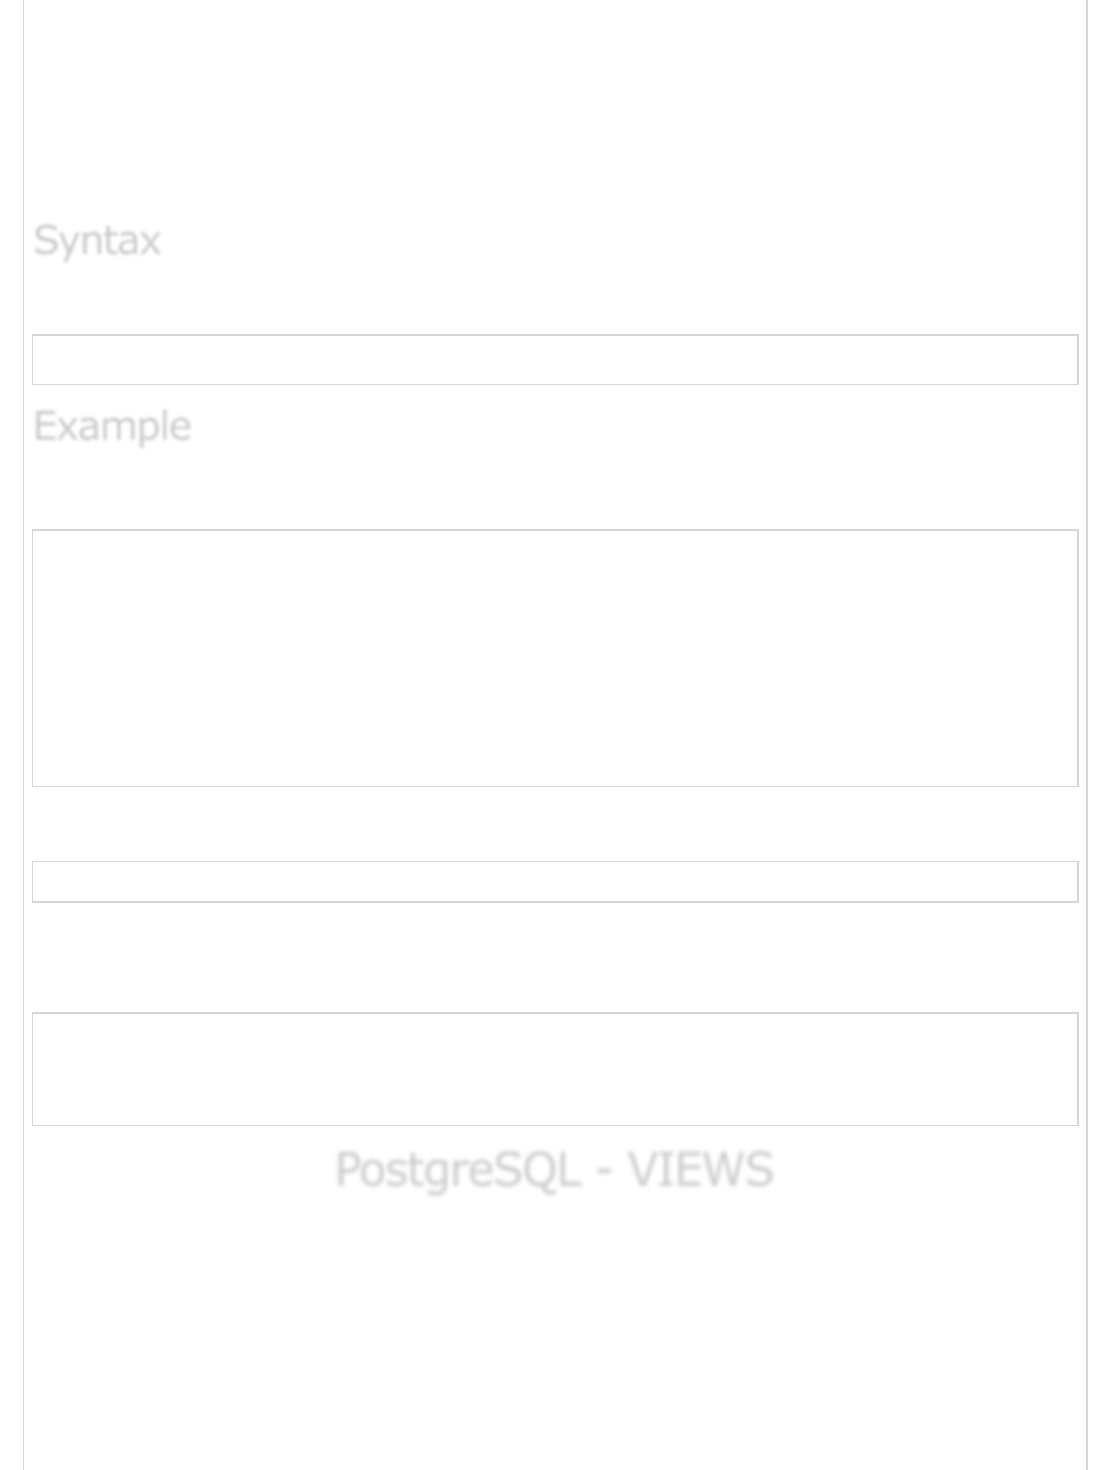Click the right vertical page border line

point(1086,735)
